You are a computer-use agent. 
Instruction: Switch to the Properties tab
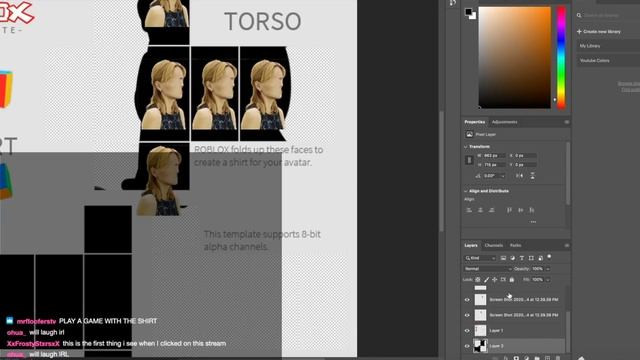tap(475, 122)
